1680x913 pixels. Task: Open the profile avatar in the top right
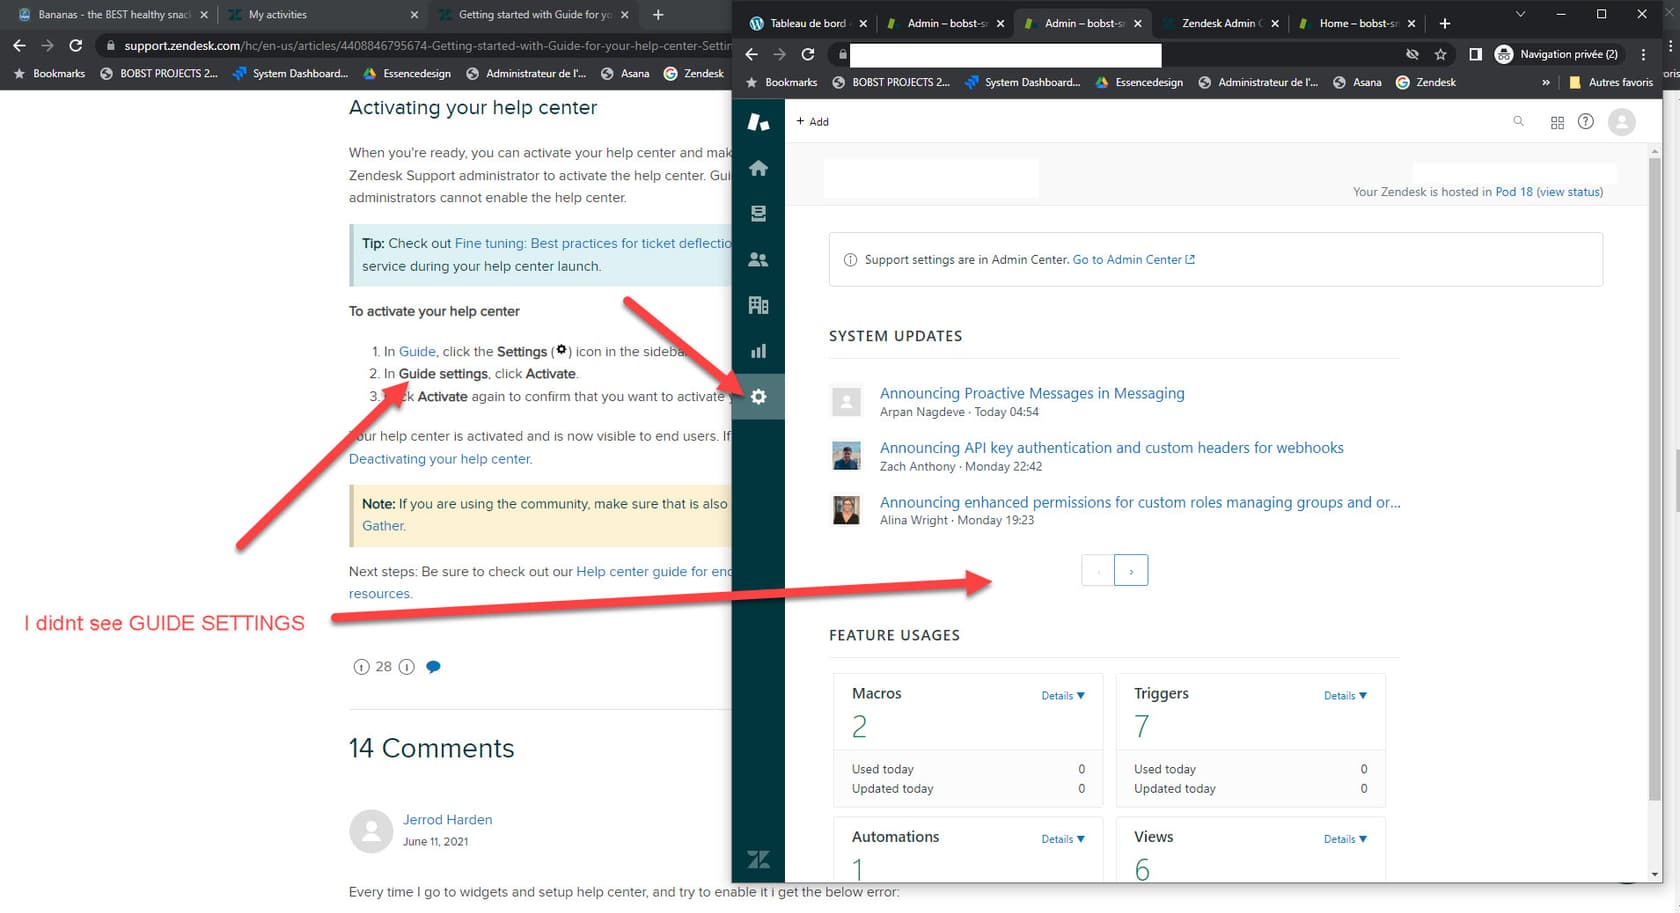pos(1622,121)
